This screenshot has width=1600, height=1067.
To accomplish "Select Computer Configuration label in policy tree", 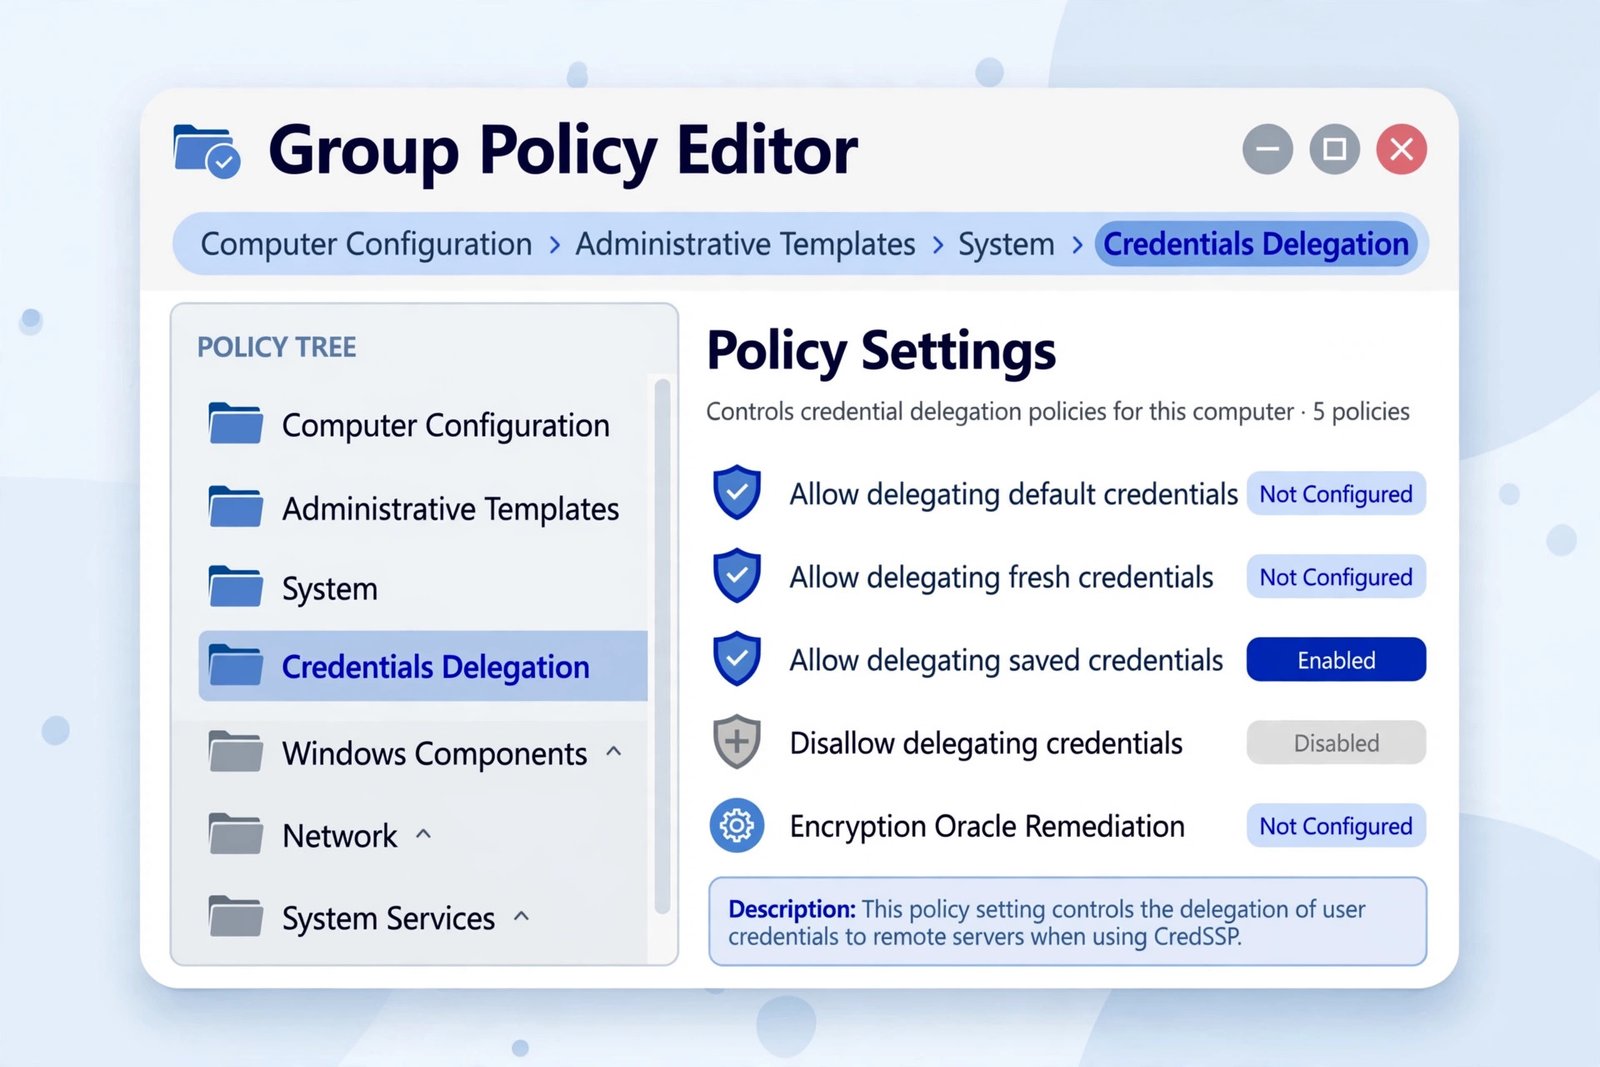I will 446,426.
